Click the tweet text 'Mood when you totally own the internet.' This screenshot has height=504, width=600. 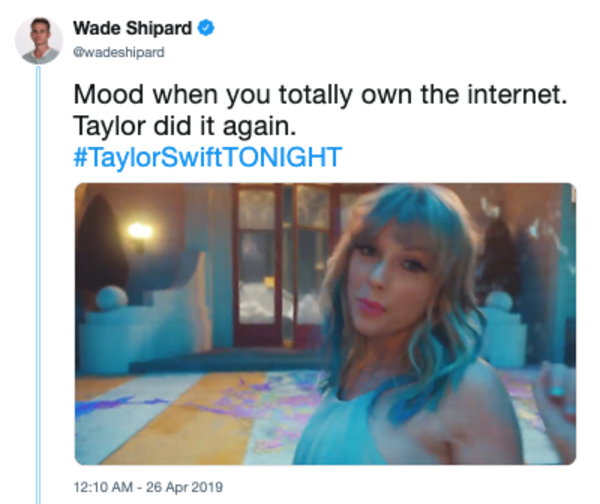pos(320,95)
